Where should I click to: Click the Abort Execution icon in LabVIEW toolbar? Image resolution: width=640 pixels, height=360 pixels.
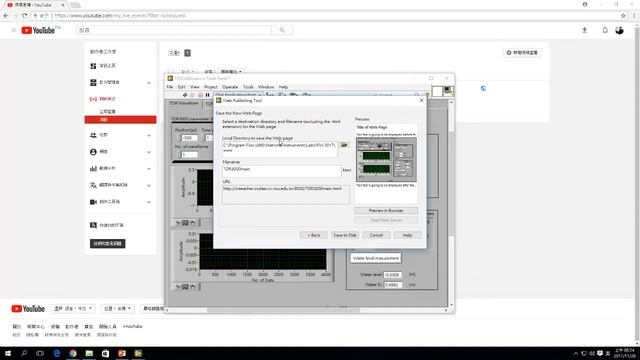(x=200, y=95)
